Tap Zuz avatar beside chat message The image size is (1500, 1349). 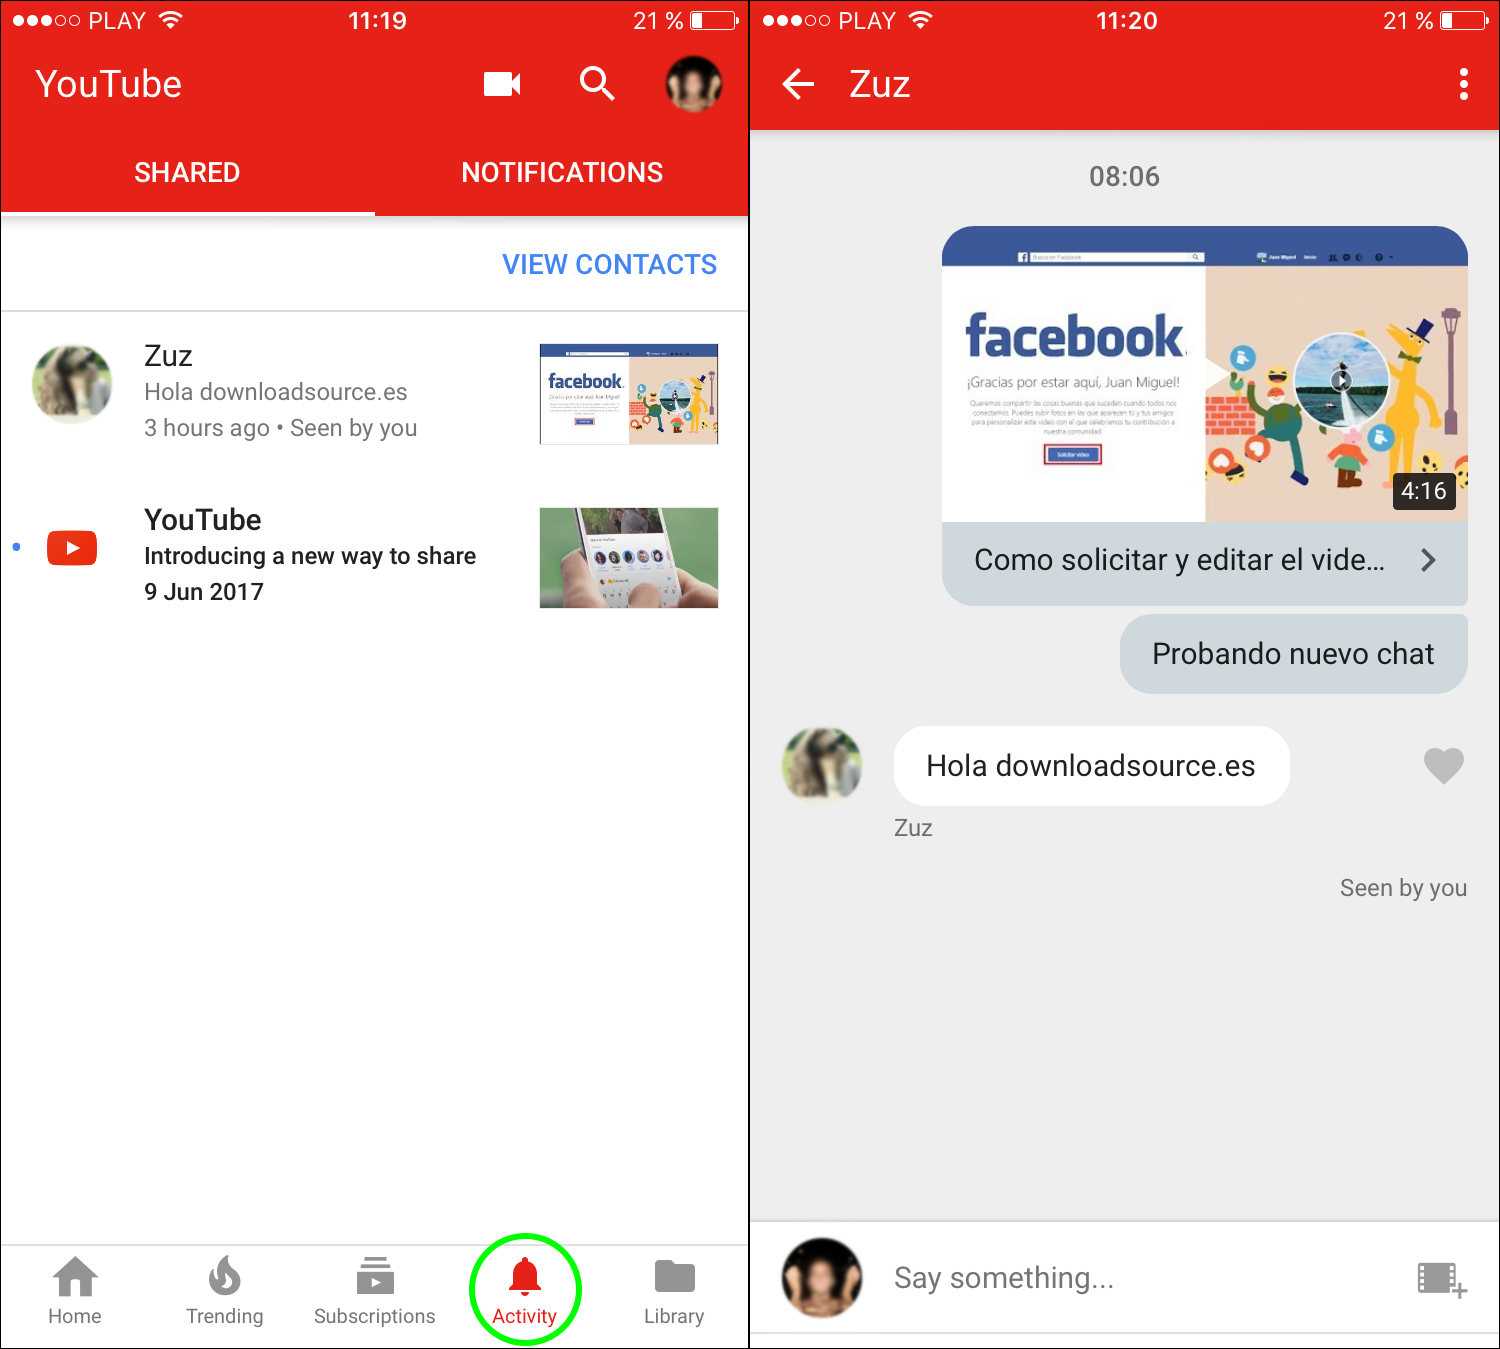coord(822,766)
